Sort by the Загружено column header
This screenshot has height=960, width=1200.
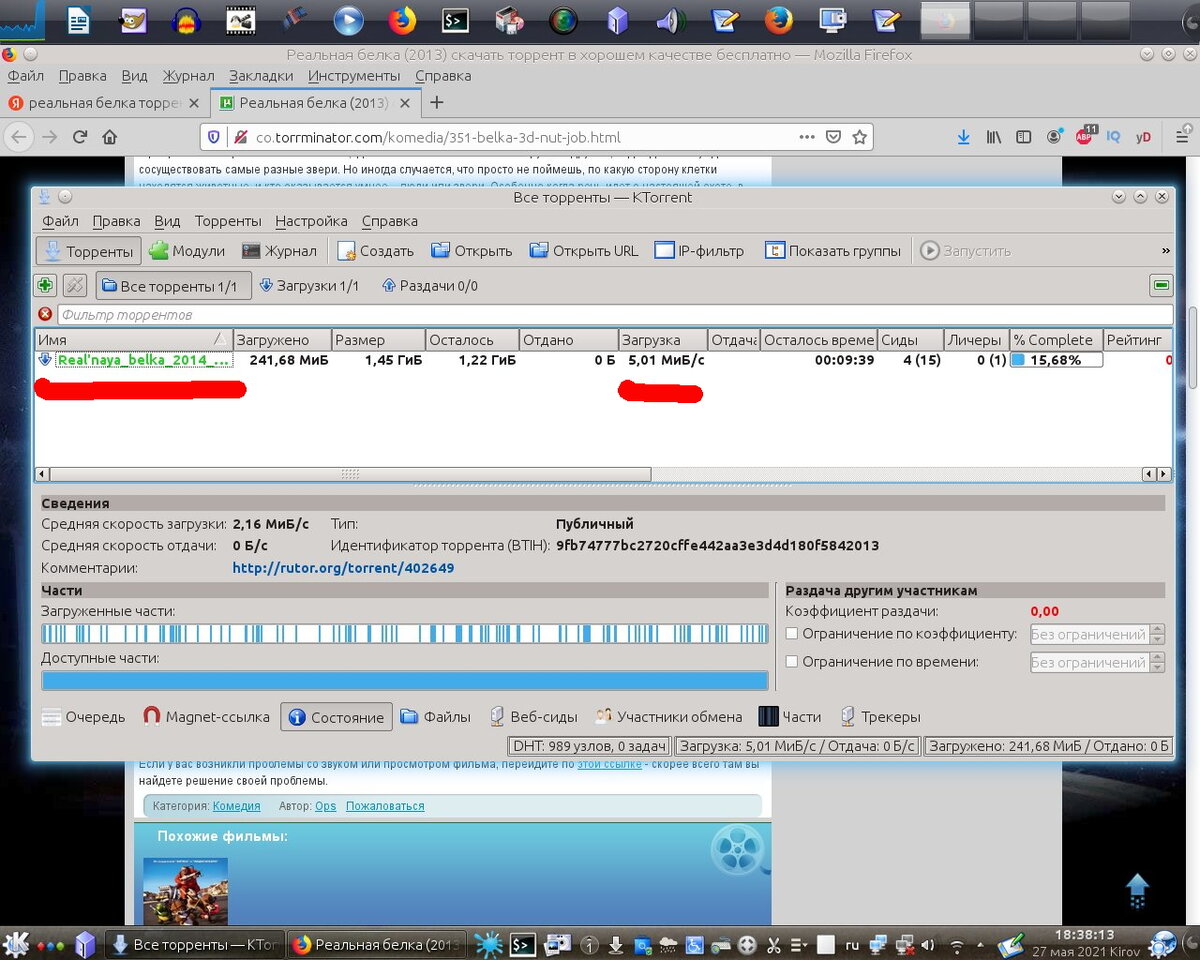(x=282, y=340)
